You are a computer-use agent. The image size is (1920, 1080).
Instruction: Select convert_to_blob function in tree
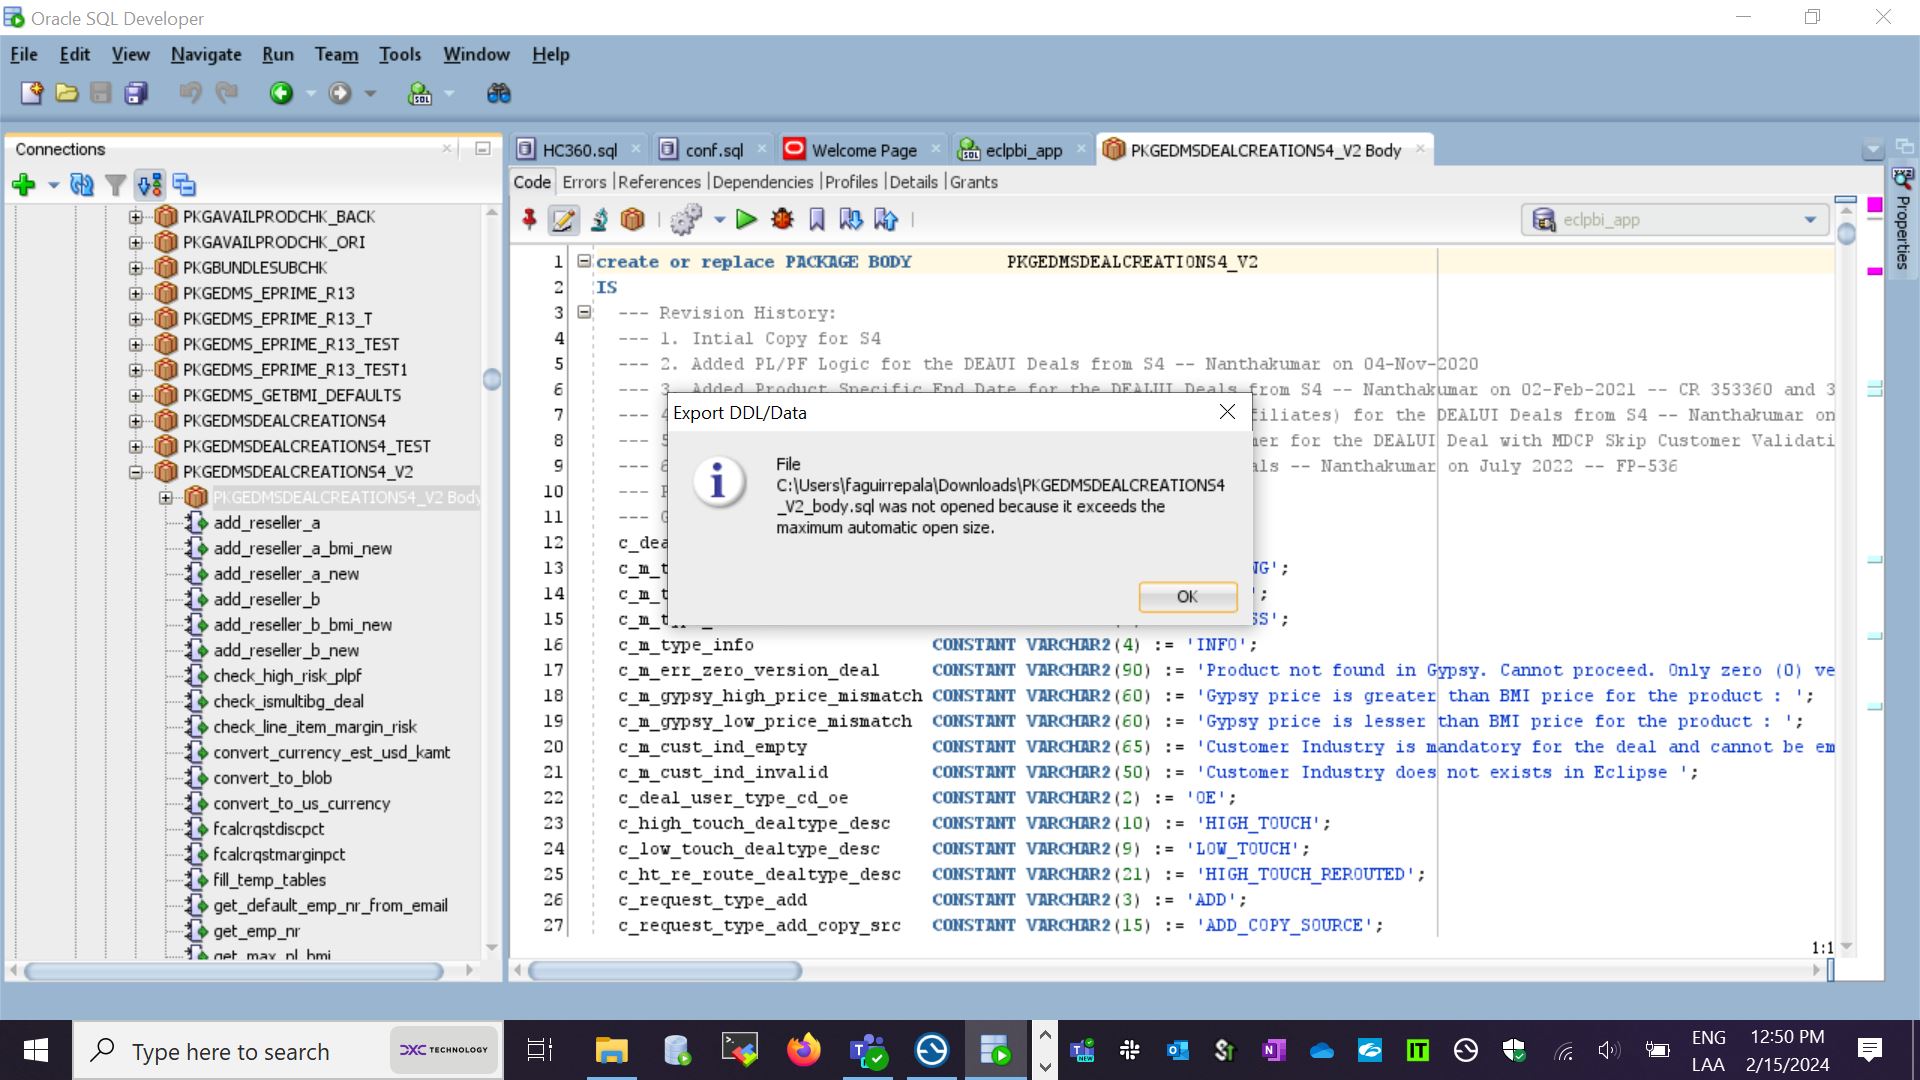point(272,778)
